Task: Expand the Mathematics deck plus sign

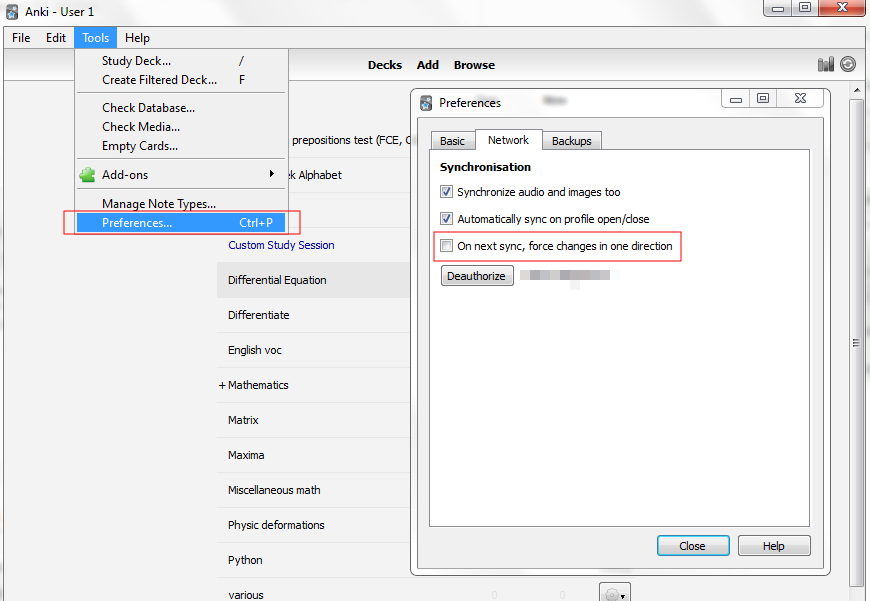Action: click(222, 385)
